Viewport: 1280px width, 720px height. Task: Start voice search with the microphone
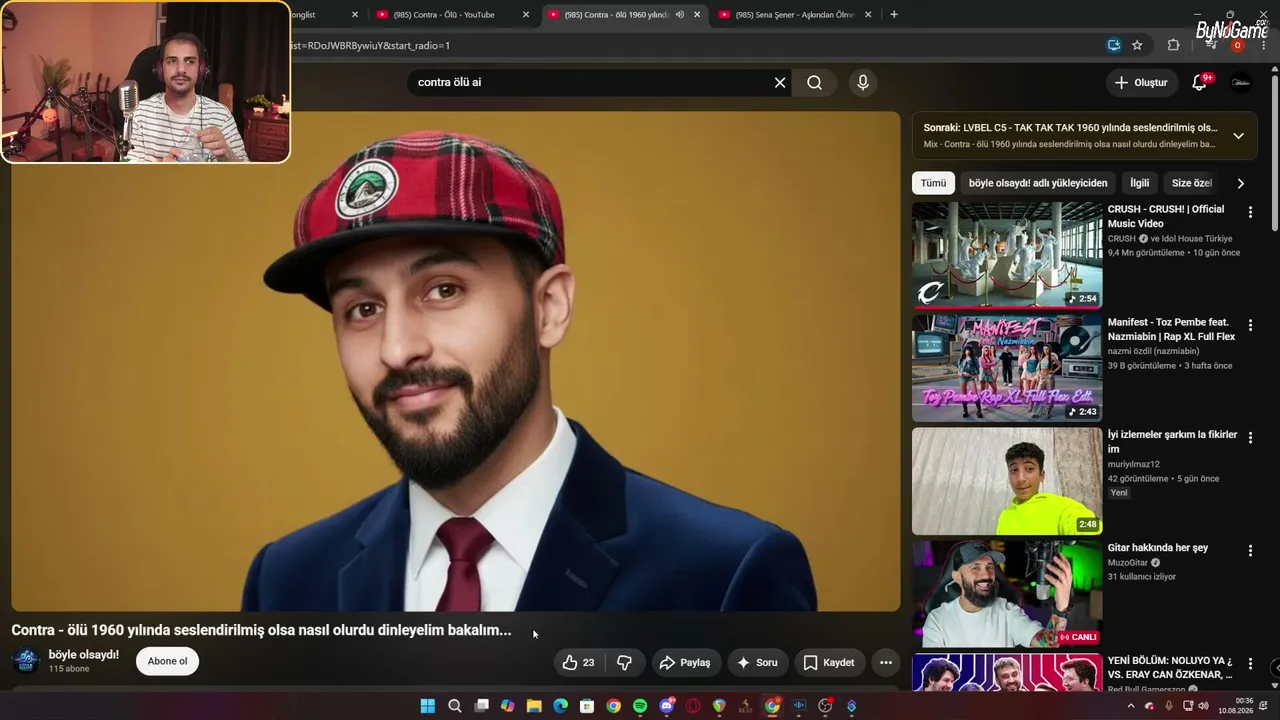tap(863, 83)
